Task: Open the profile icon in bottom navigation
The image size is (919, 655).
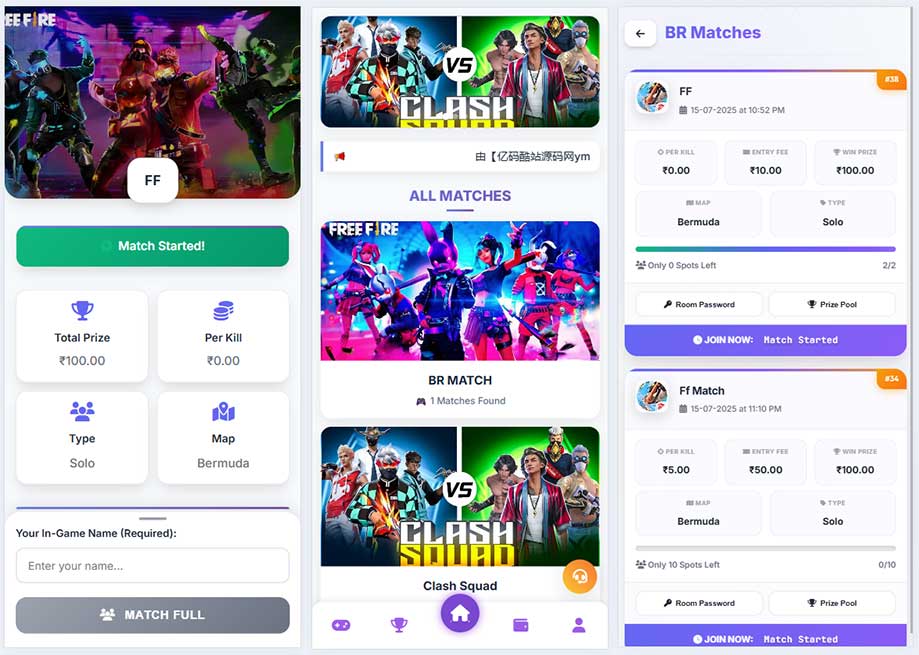Action: tap(579, 625)
